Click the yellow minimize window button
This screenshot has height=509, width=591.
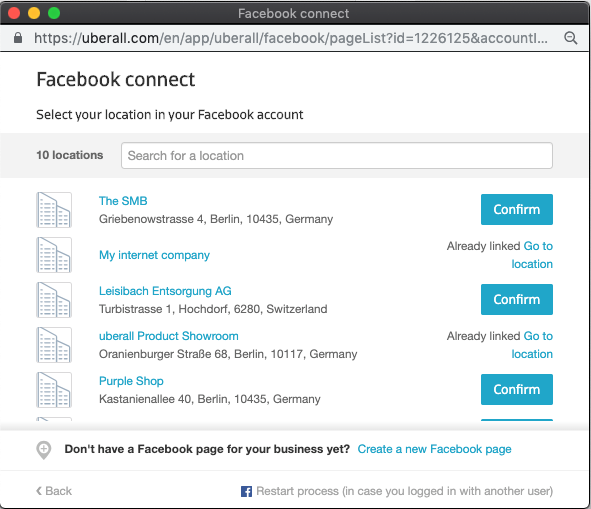[34, 13]
